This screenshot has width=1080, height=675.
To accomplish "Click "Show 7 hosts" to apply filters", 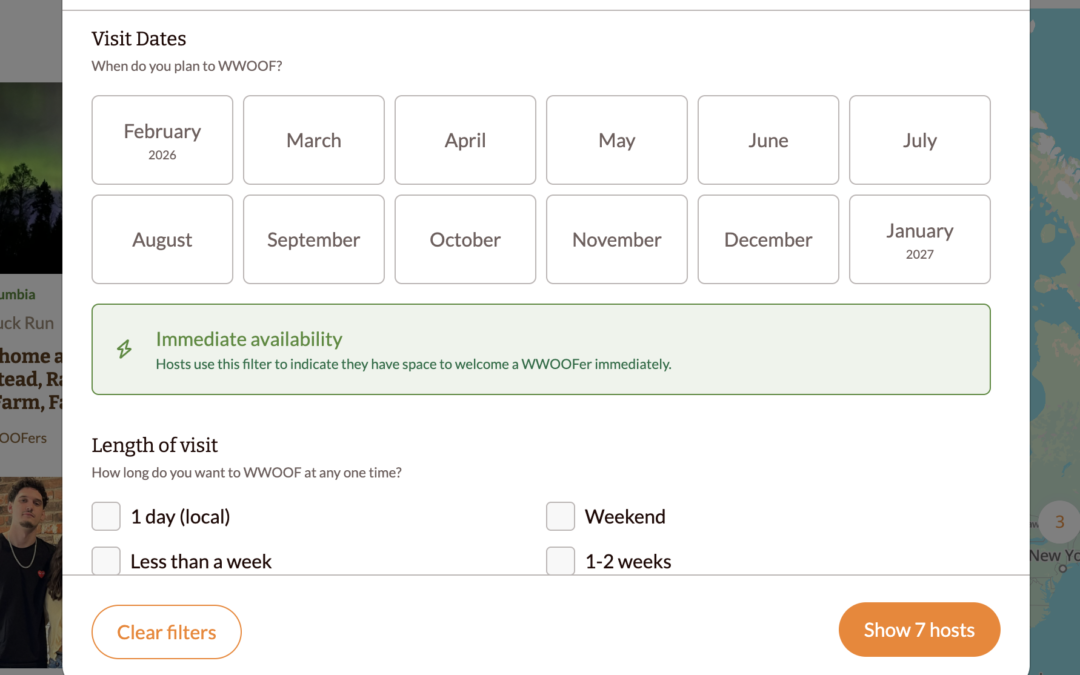I will click(919, 629).
